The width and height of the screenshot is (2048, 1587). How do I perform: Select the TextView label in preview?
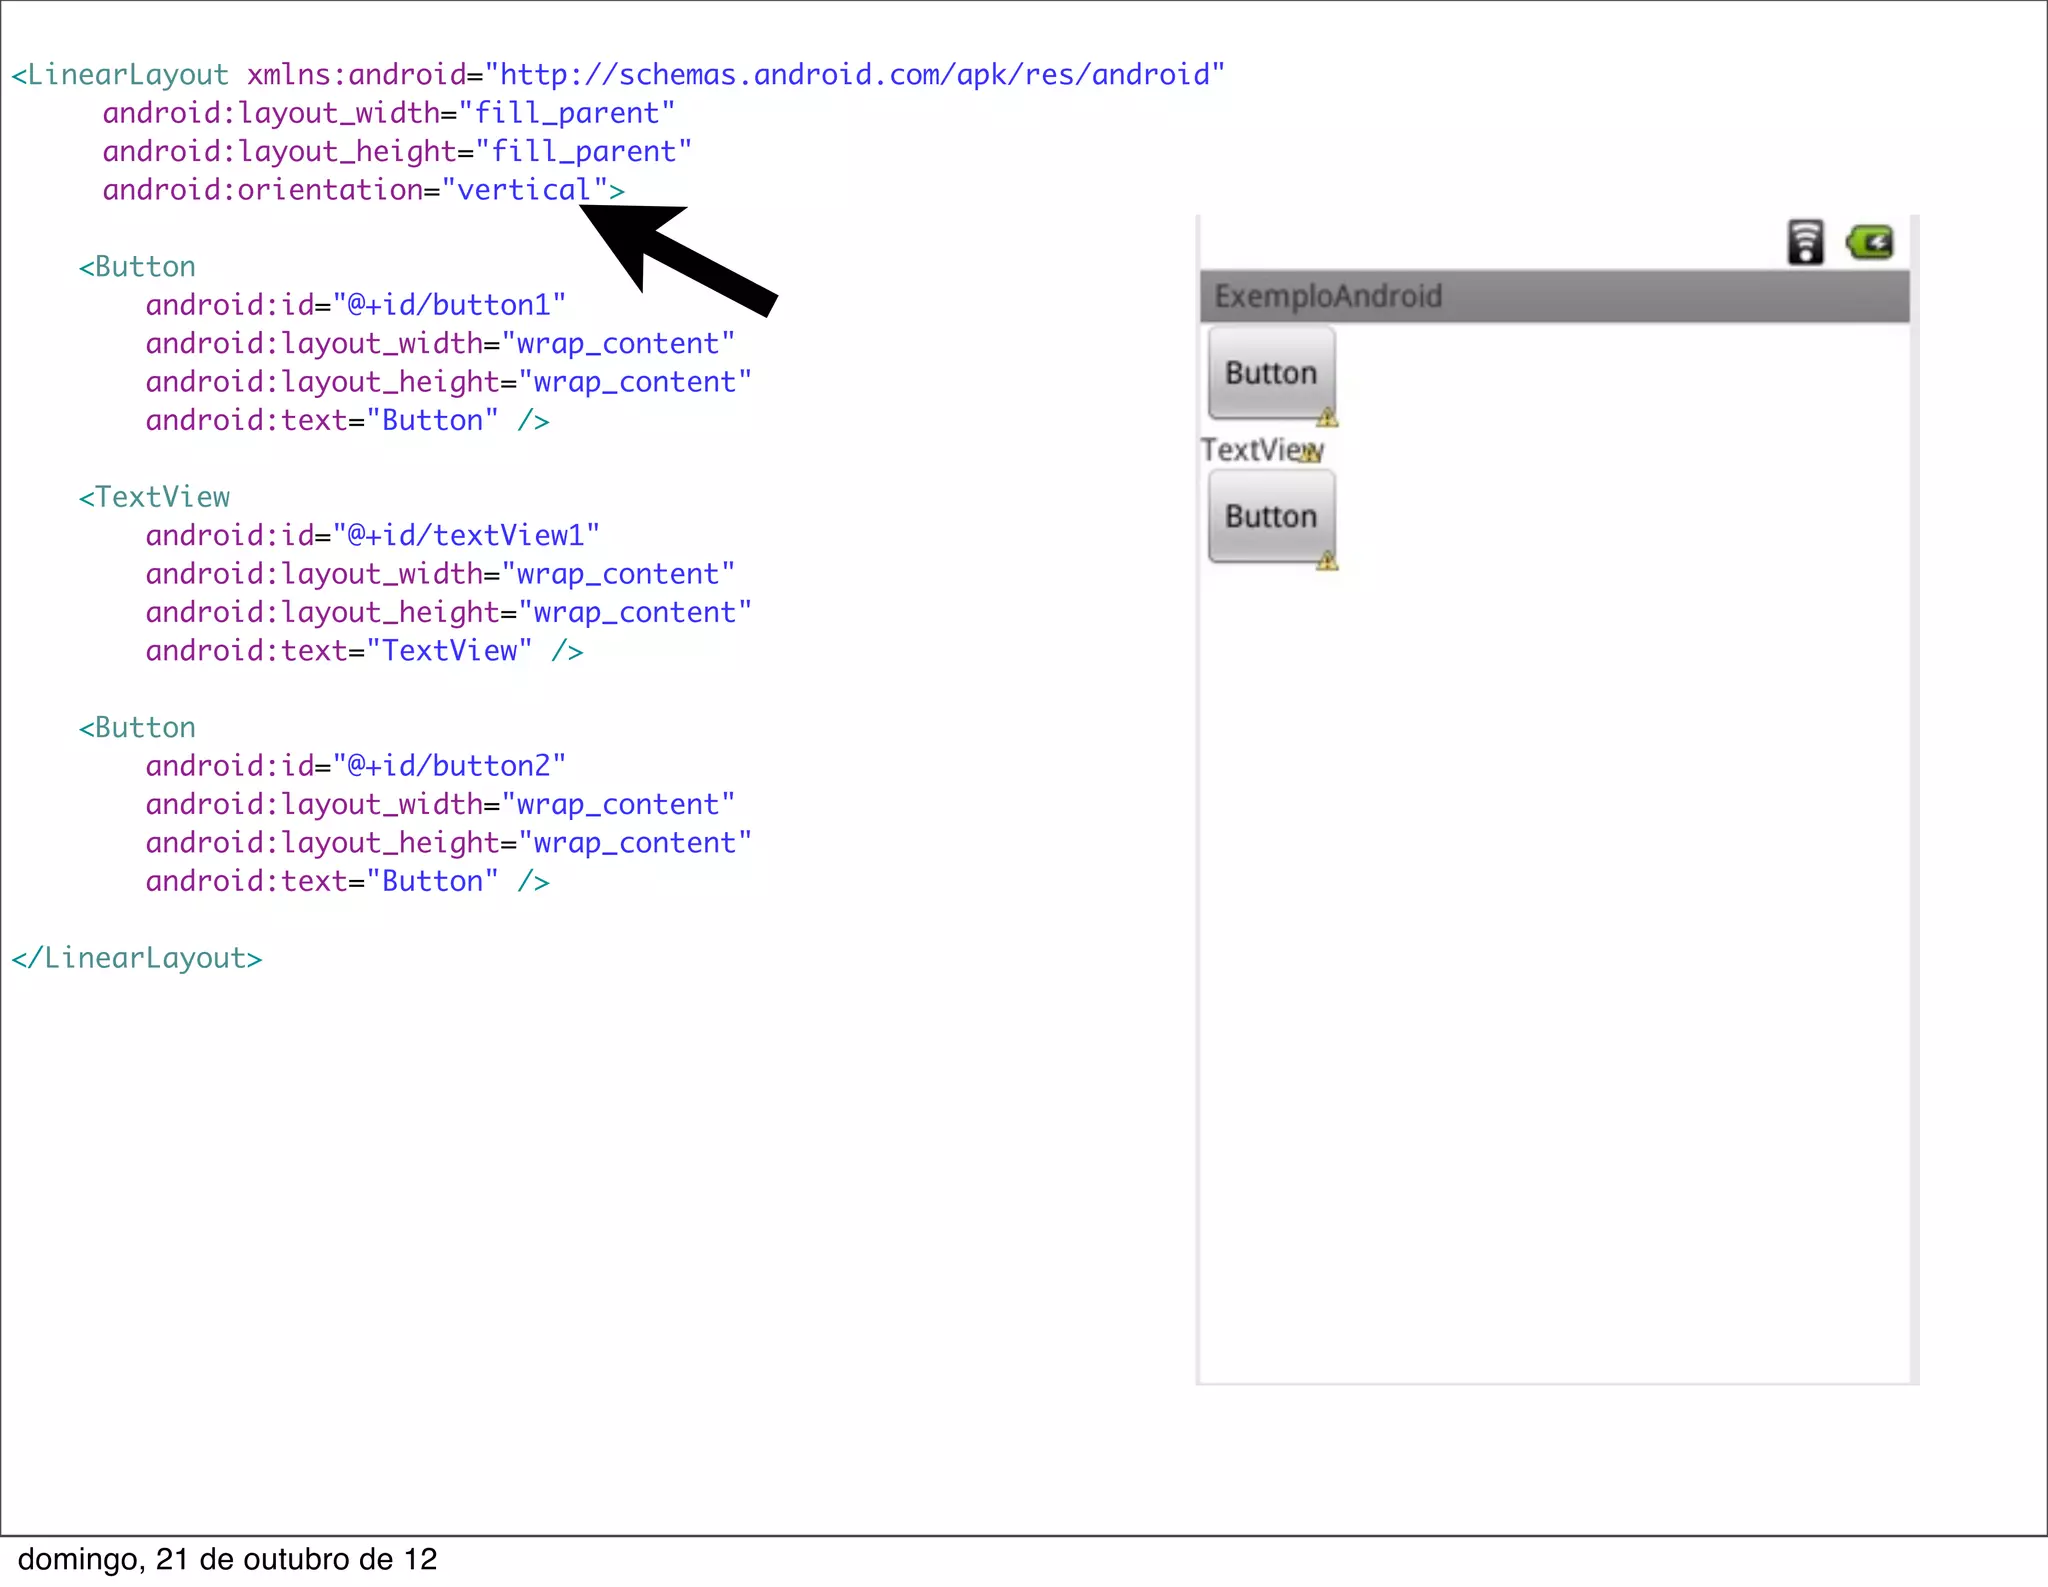click(1262, 450)
